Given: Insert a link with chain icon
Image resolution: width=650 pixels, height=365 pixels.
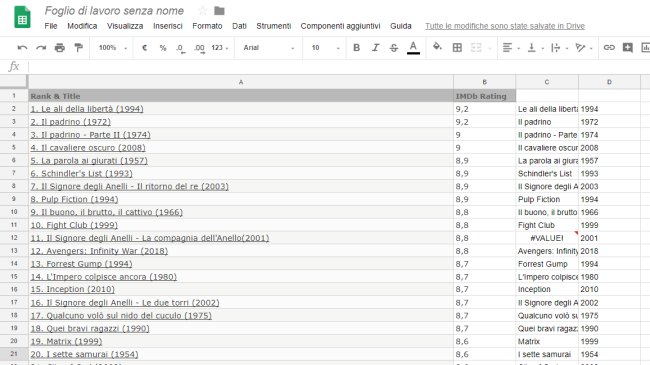Looking at the screenshot, I should [609, 48].
